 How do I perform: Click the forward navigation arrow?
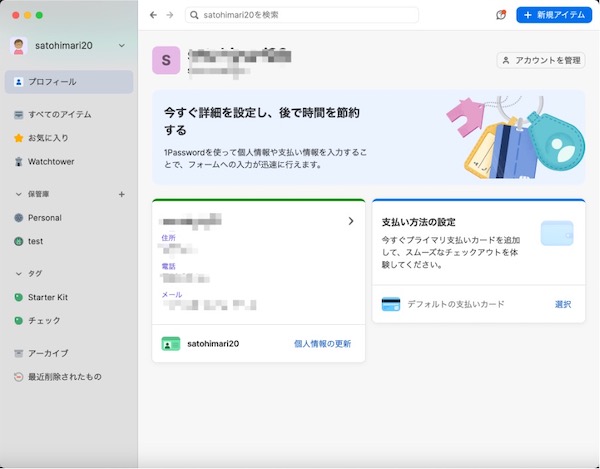169,15
